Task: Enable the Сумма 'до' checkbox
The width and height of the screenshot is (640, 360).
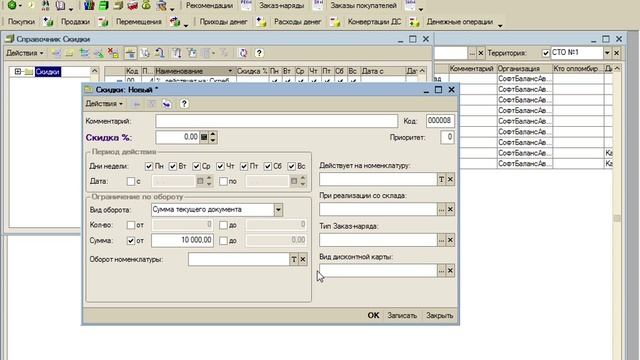Action: (223, 241)
